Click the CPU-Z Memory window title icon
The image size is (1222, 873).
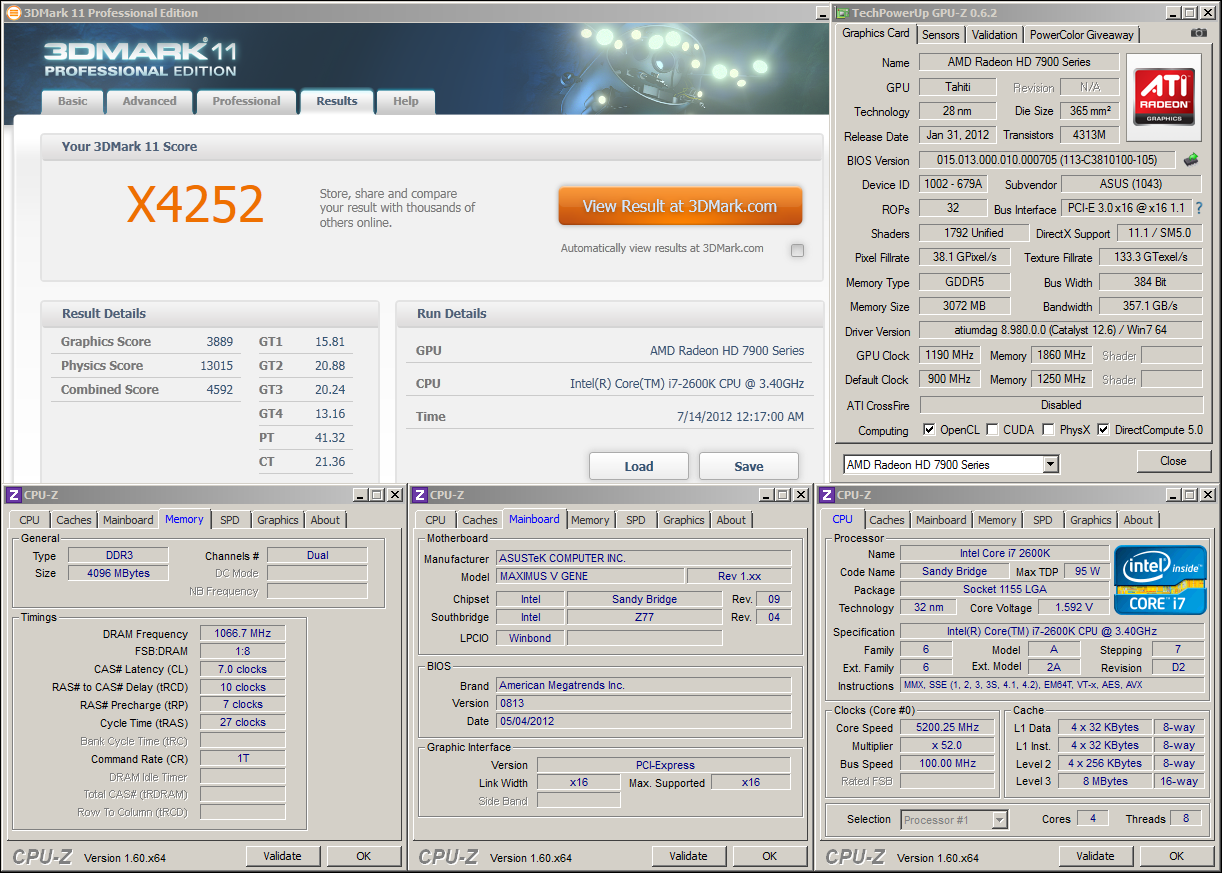tap(13, 495)
